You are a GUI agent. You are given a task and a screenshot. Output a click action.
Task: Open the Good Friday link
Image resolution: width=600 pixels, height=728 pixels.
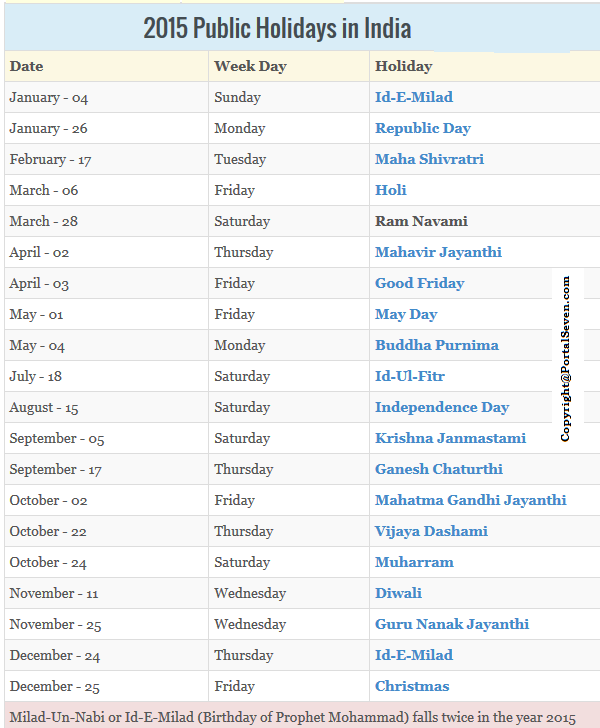419,283
